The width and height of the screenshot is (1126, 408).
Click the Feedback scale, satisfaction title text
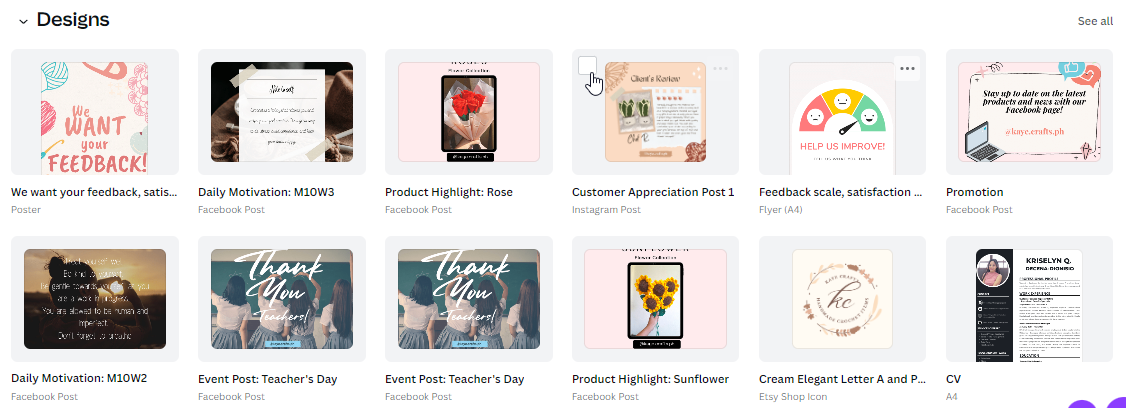pos(840,192)
